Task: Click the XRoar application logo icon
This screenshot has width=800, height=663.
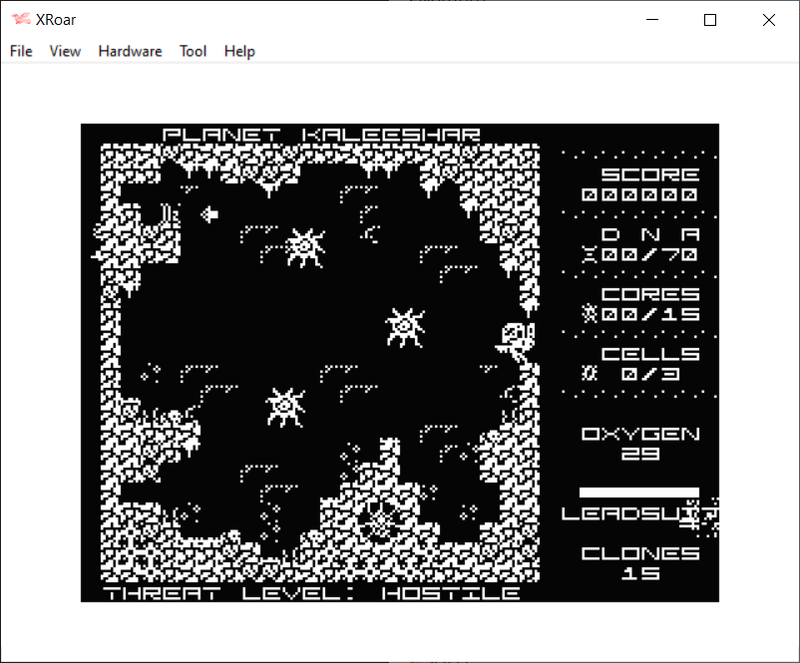Action: pos(21,19)
